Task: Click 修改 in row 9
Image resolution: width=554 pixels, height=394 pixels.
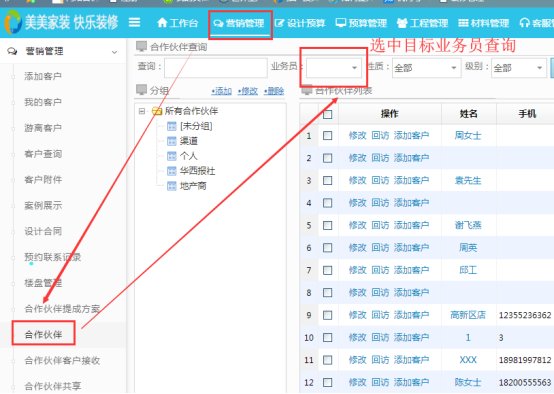Action: (357, 315)
